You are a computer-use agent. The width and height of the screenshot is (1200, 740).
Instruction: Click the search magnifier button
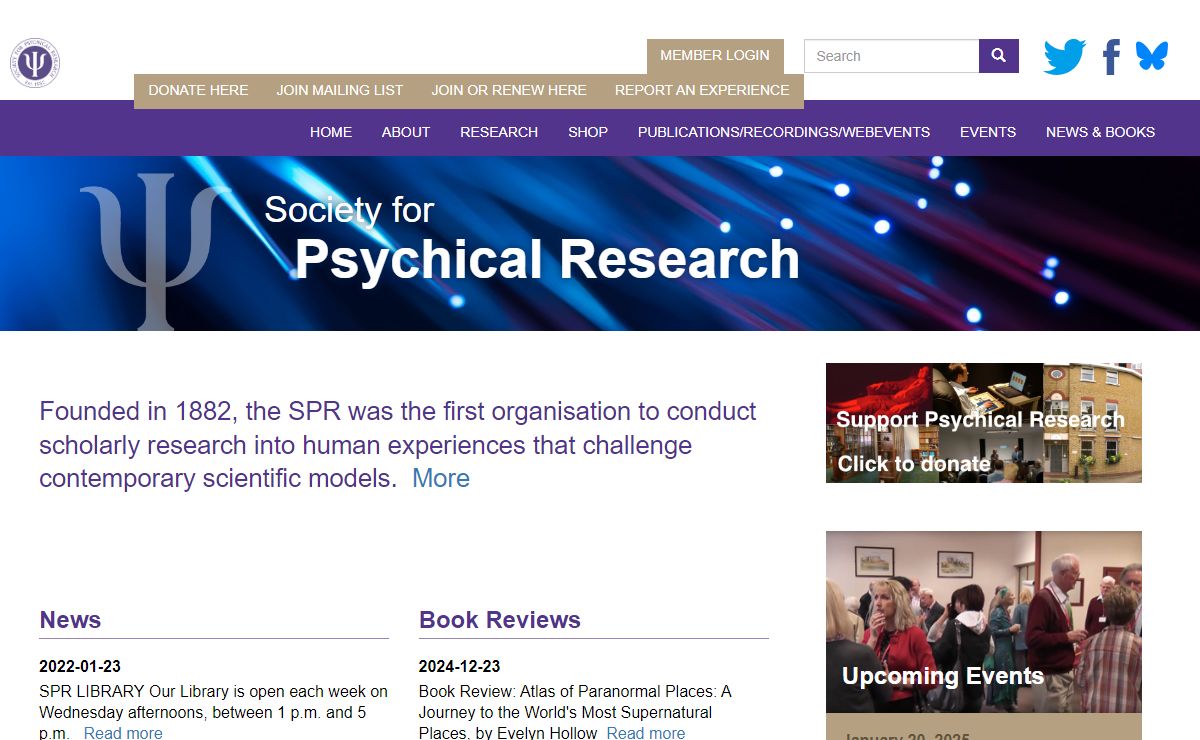[x=999, y=56]
